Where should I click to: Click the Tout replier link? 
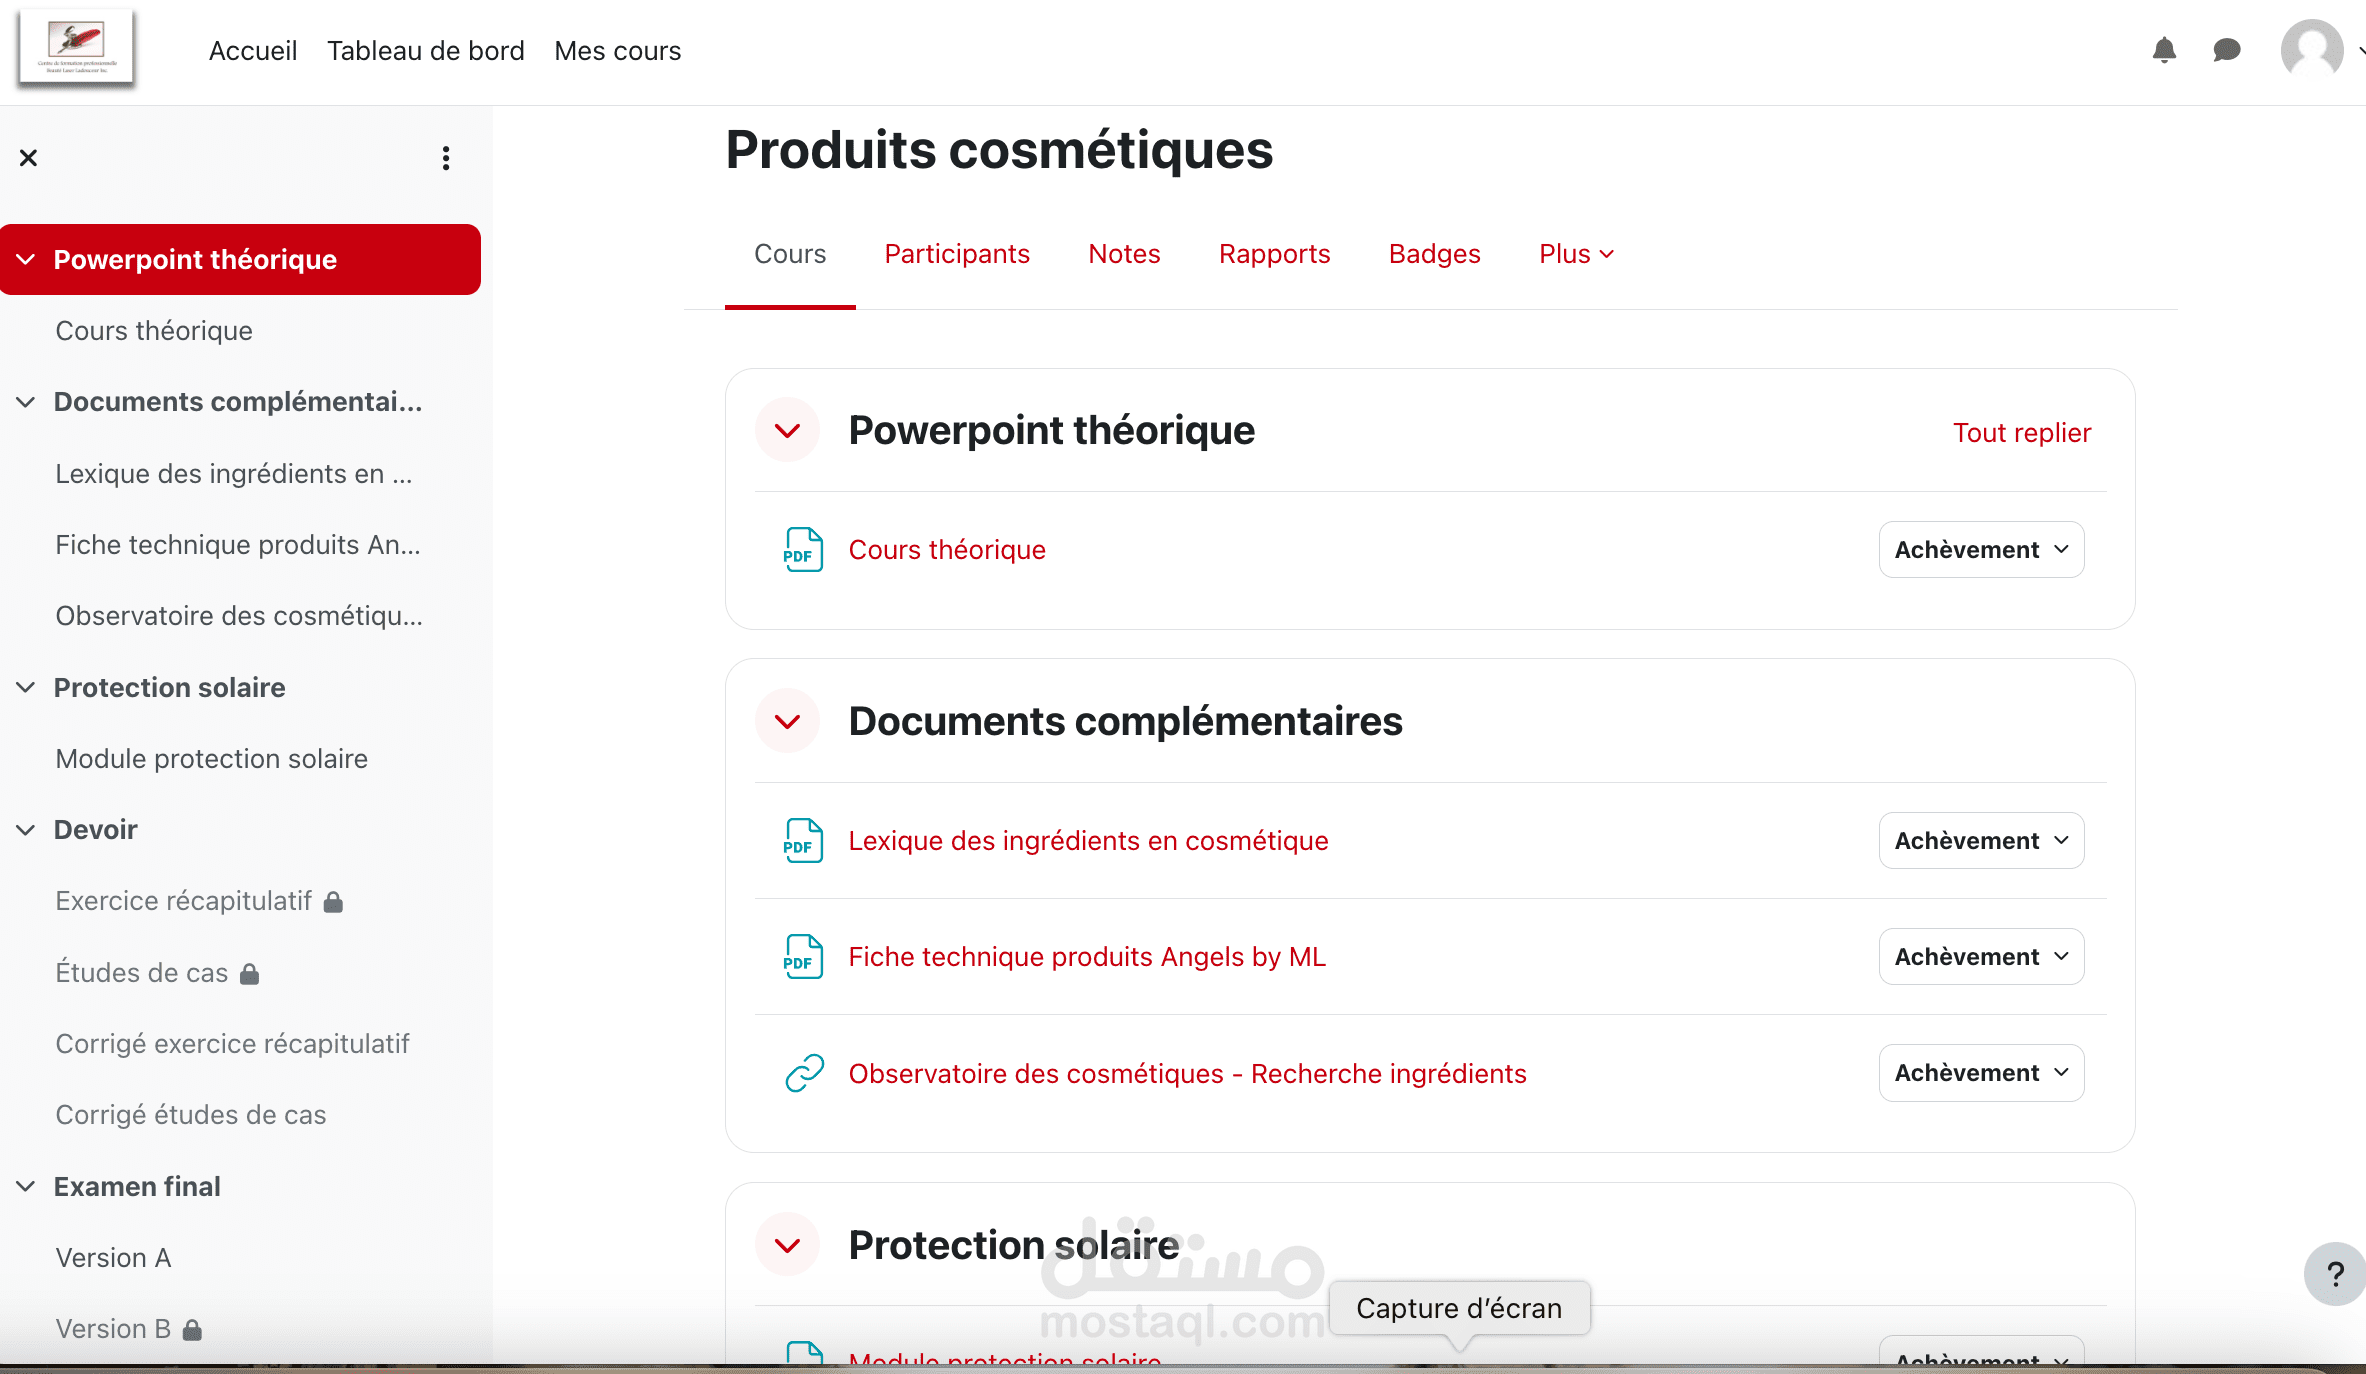coord(2021,433)
